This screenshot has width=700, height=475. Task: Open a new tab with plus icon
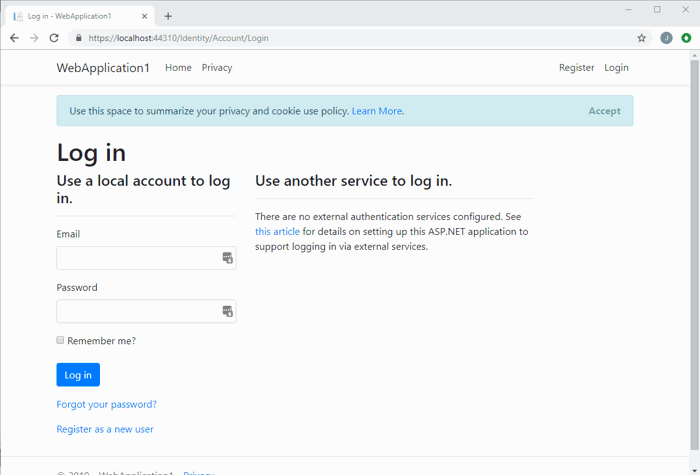click(x=168, y=16)
